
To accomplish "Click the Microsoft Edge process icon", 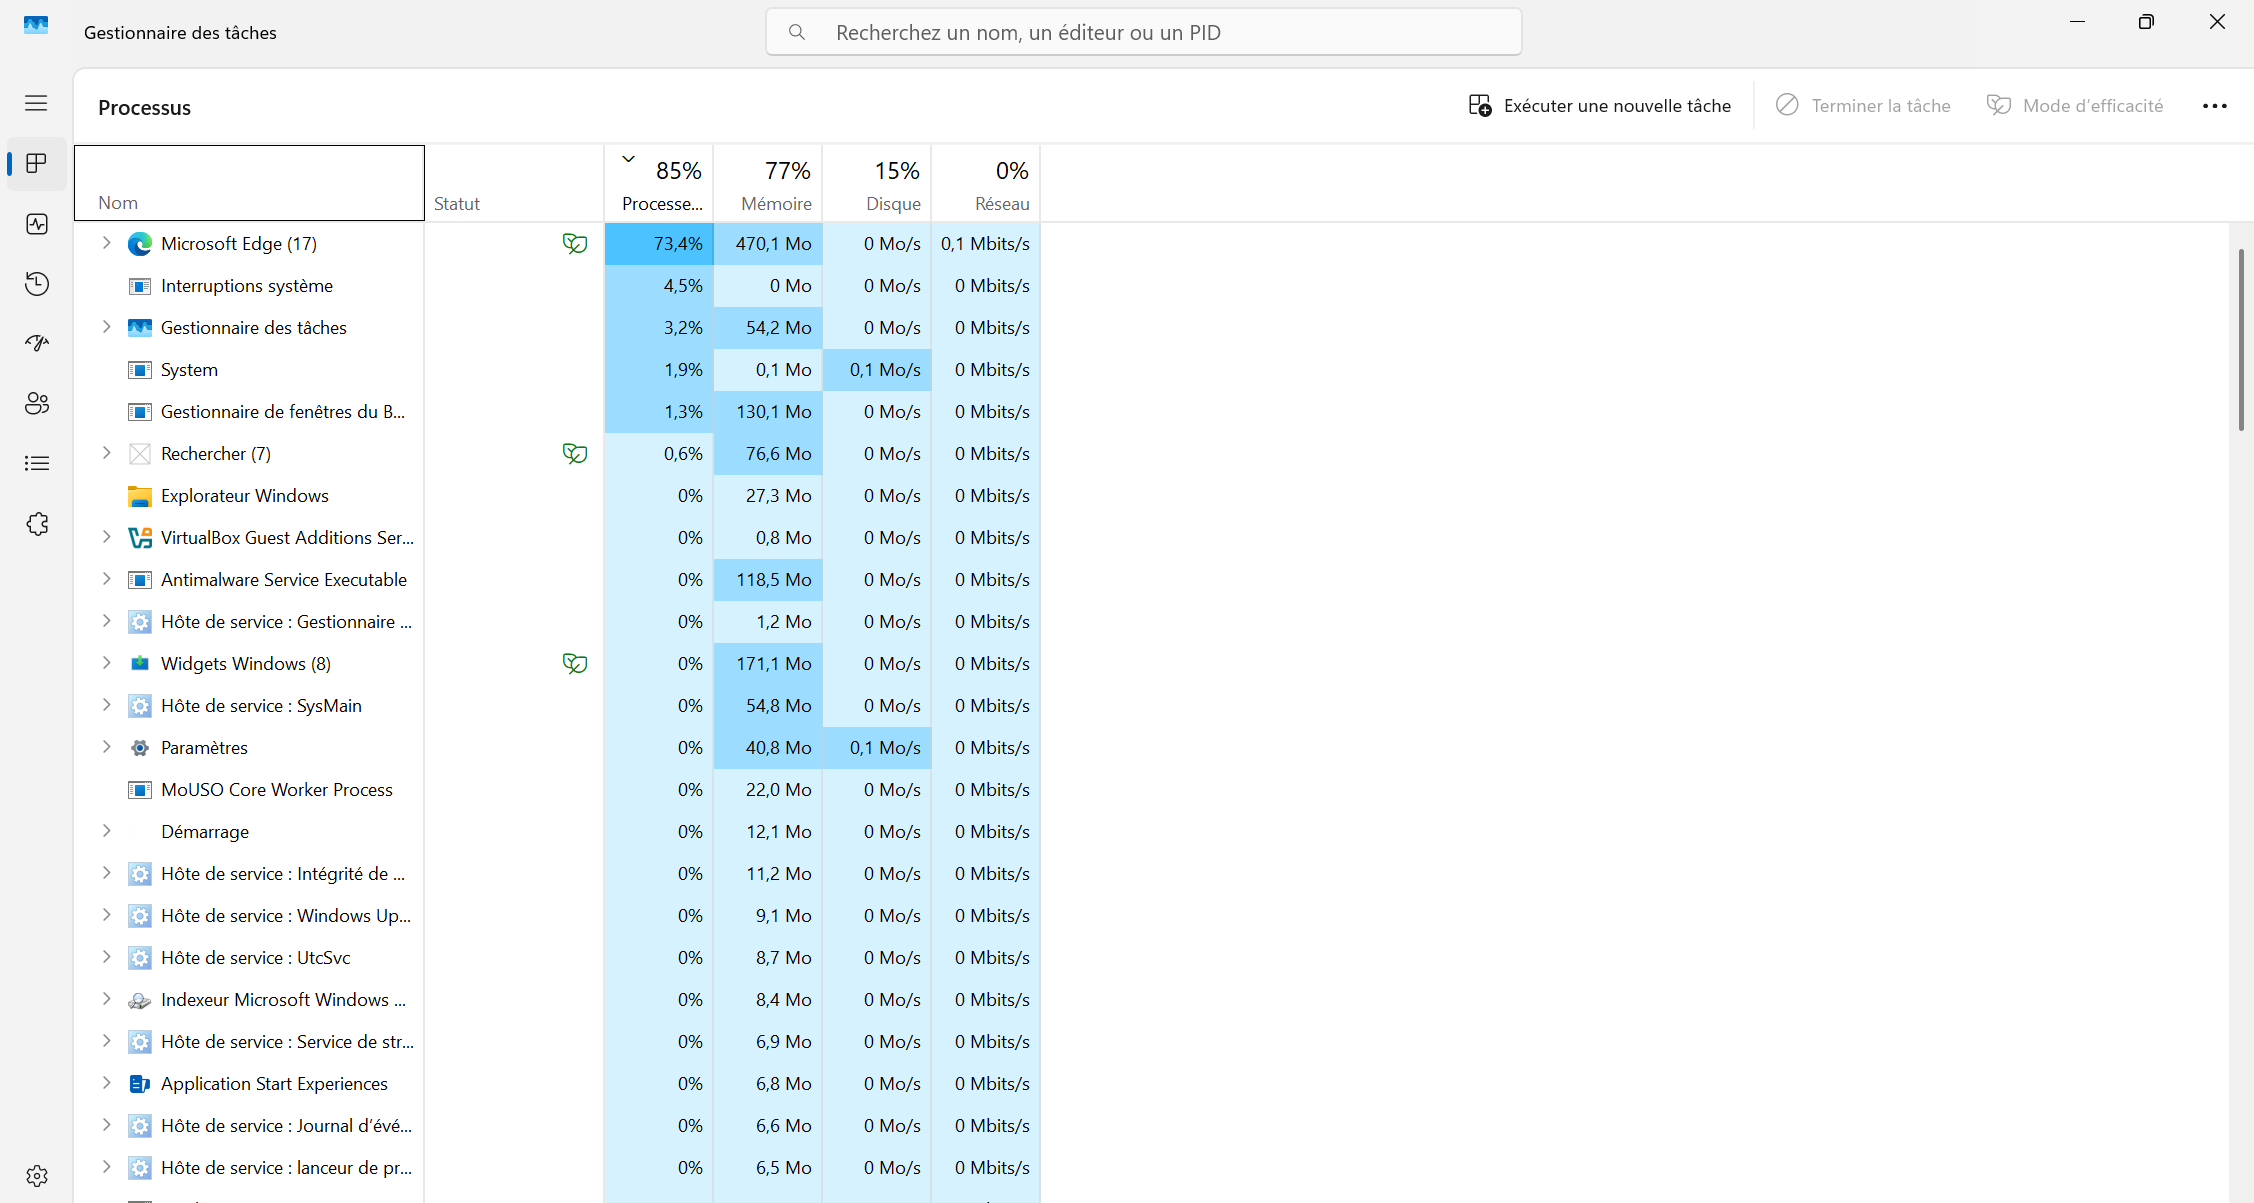I will [140, 244].
